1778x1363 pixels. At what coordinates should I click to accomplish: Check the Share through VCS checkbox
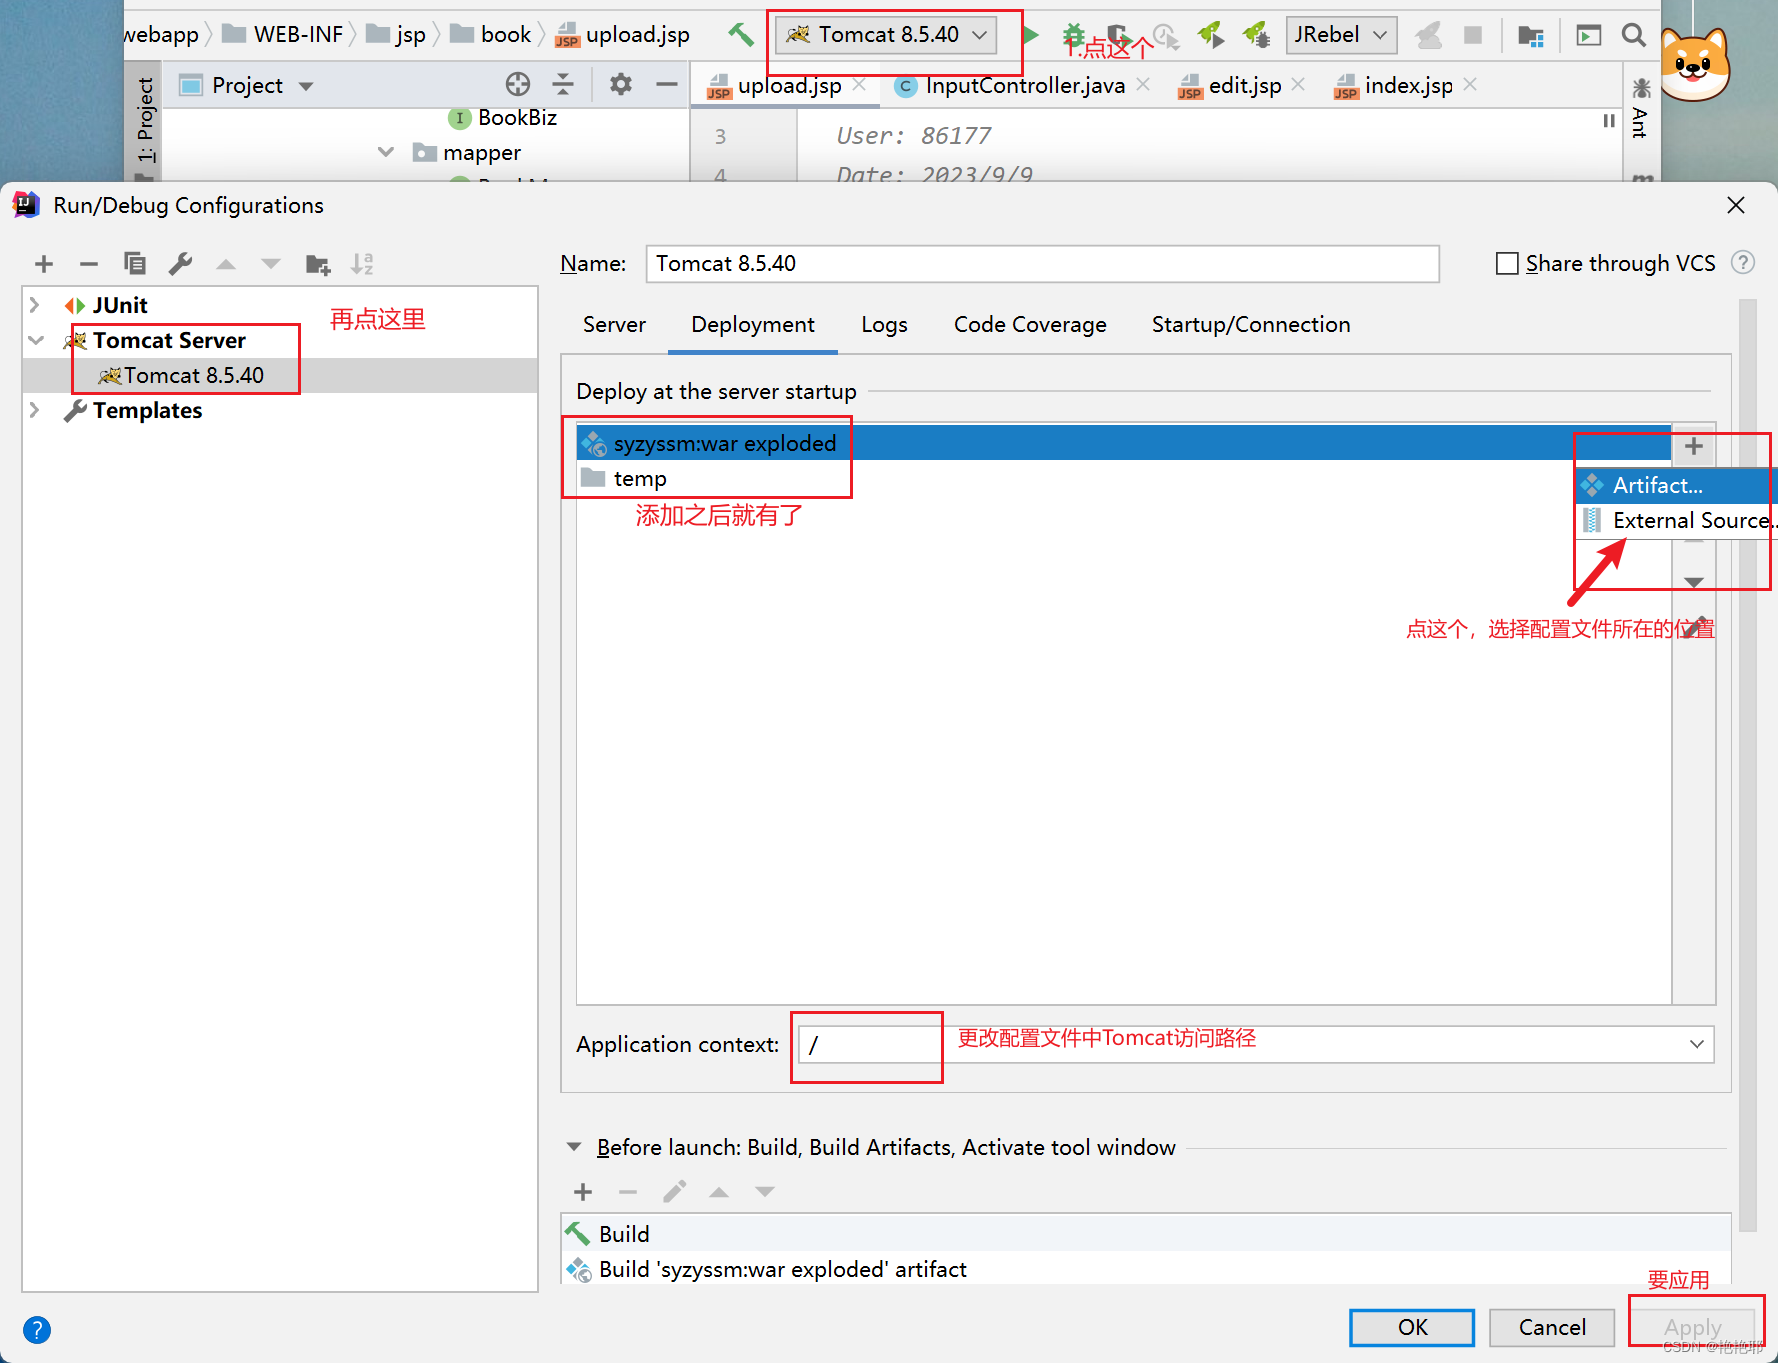[1507, 263]
